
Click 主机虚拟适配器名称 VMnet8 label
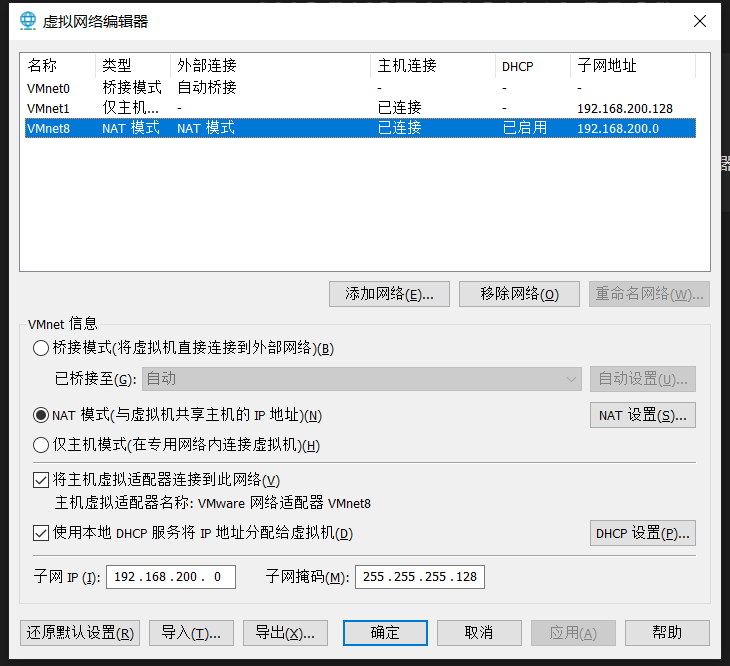pyautogui.click(x=213, y=503)
